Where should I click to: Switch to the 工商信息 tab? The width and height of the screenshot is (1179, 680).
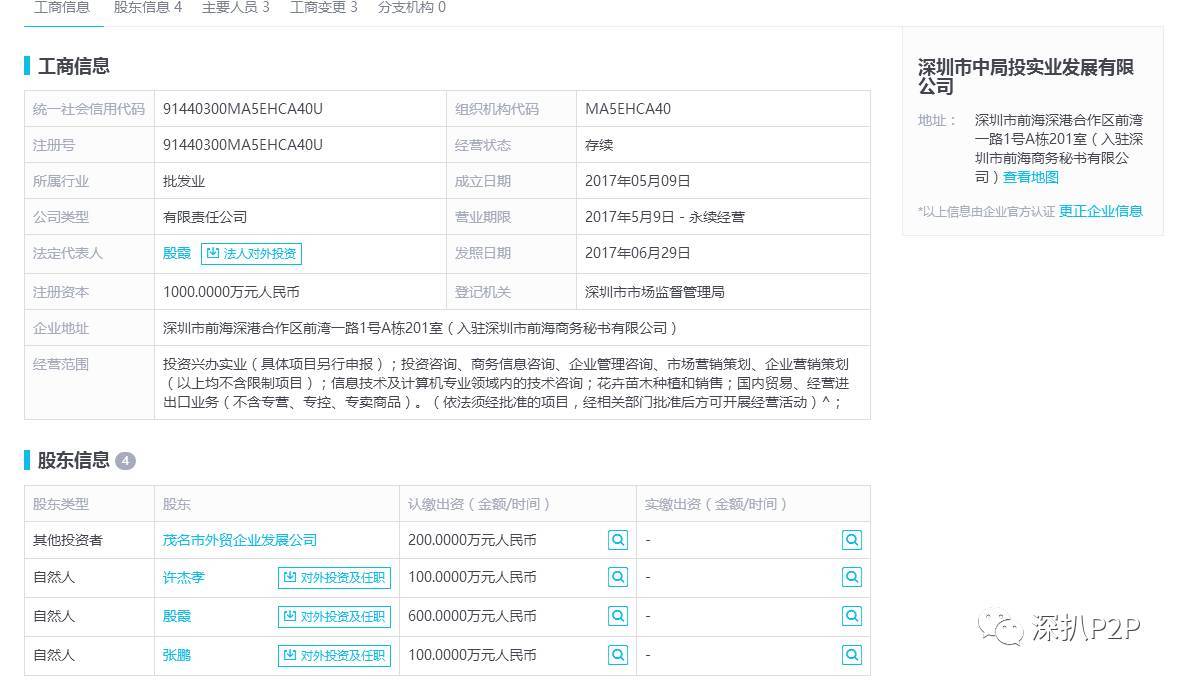coord(62,8)
